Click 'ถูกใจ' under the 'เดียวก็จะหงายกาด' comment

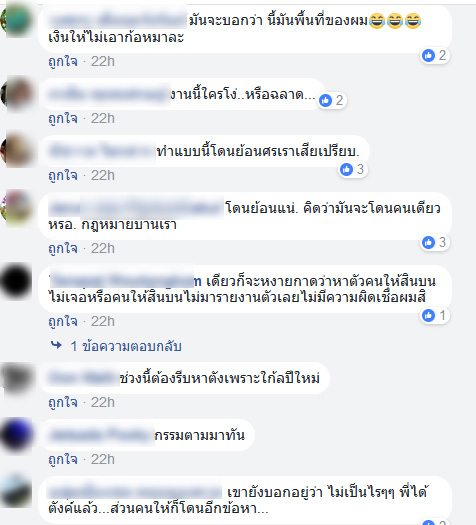tap(63, 321)
